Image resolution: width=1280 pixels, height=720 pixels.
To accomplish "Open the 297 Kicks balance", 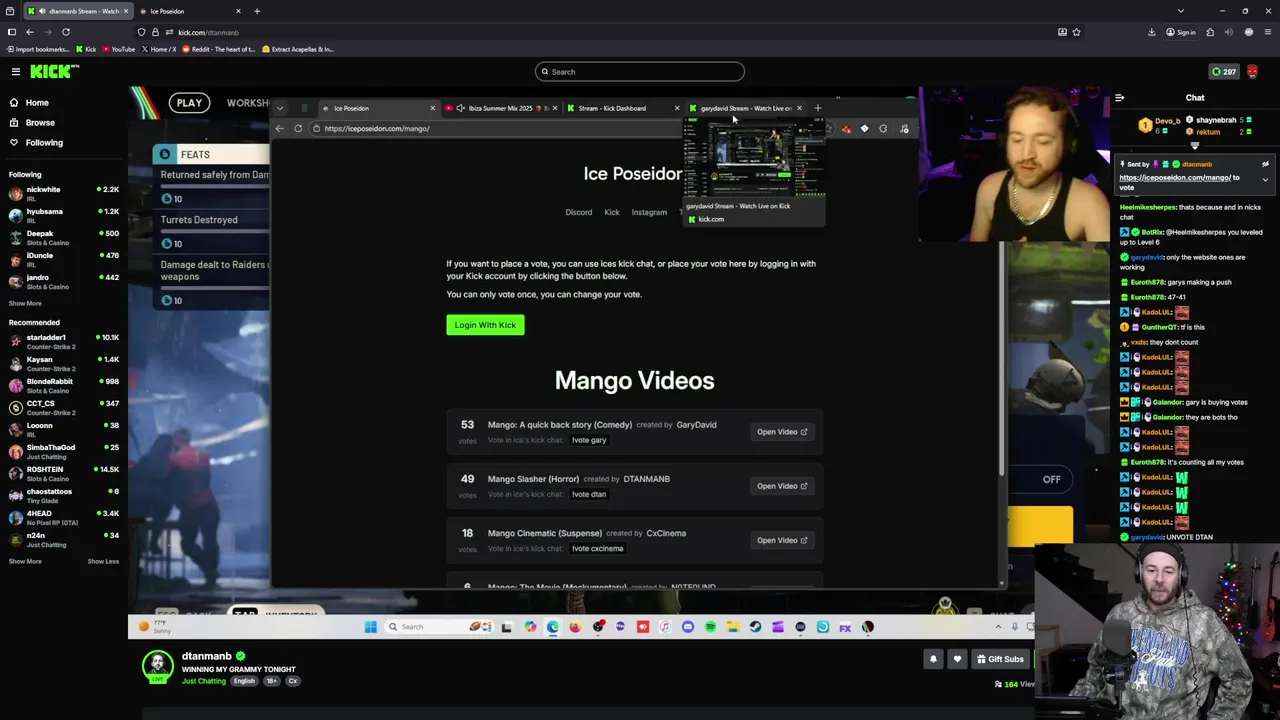I will coord(1223,71).
